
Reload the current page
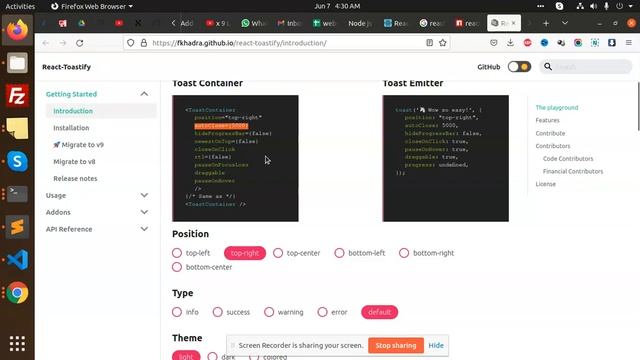click(x=80, y=43)
